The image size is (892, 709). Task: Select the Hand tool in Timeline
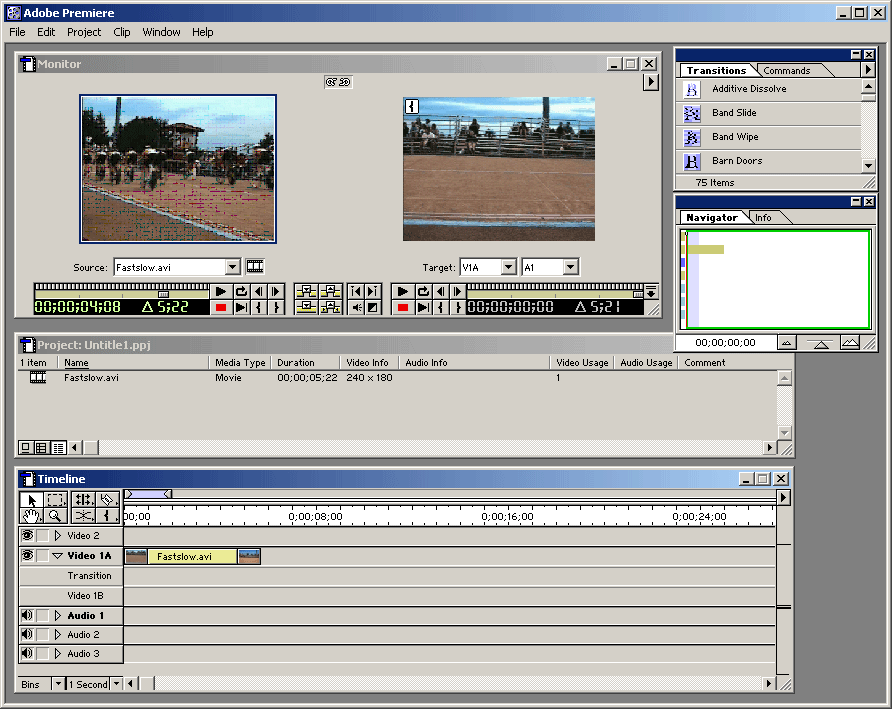(31, 516)
